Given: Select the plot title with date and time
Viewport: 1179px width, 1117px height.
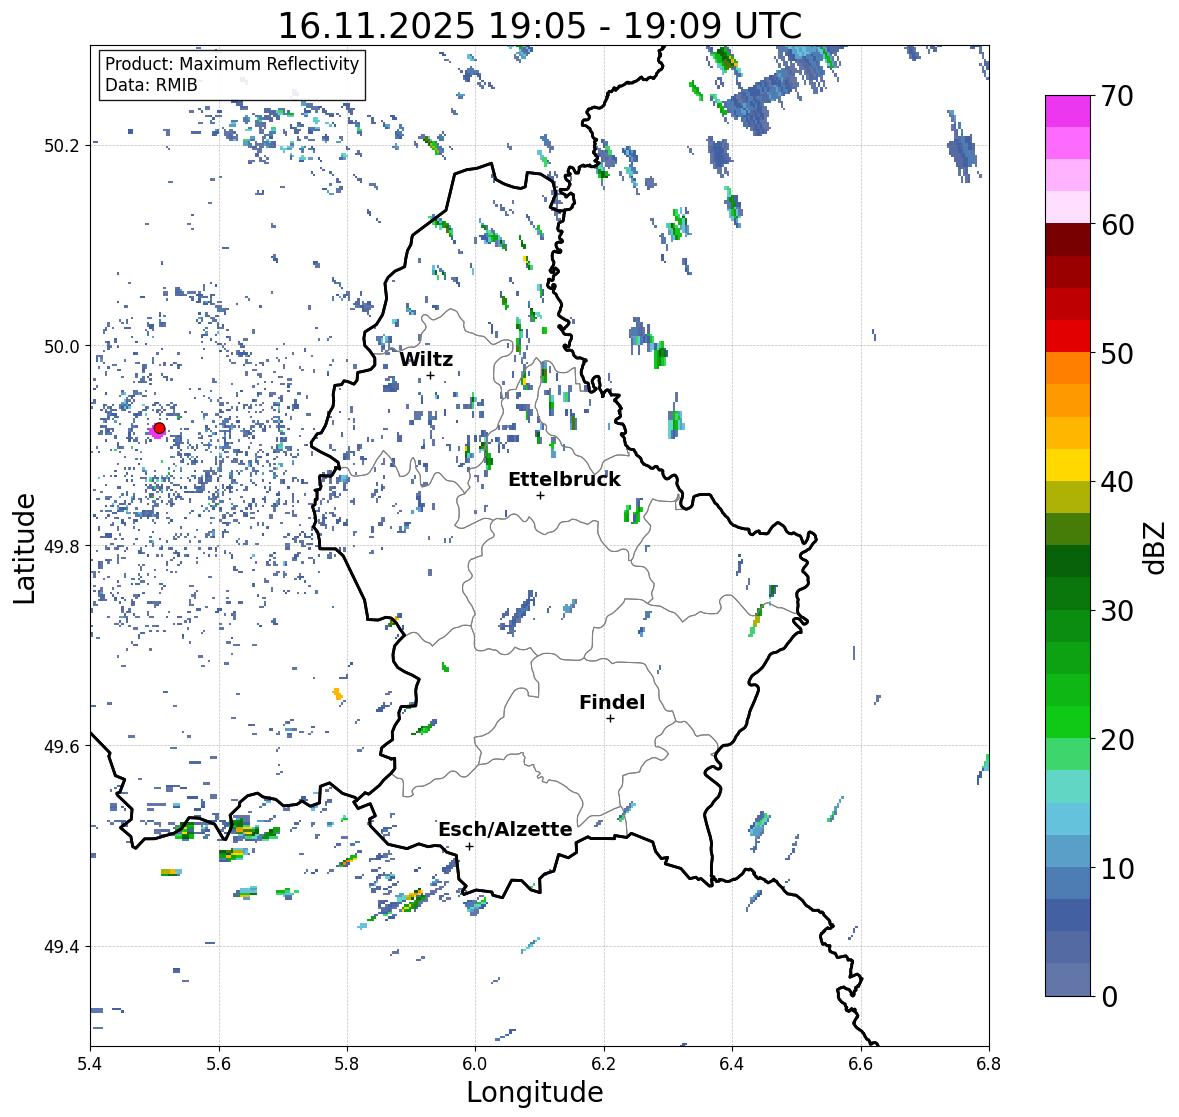Looking at the screenshot, I should click(540, 26).
